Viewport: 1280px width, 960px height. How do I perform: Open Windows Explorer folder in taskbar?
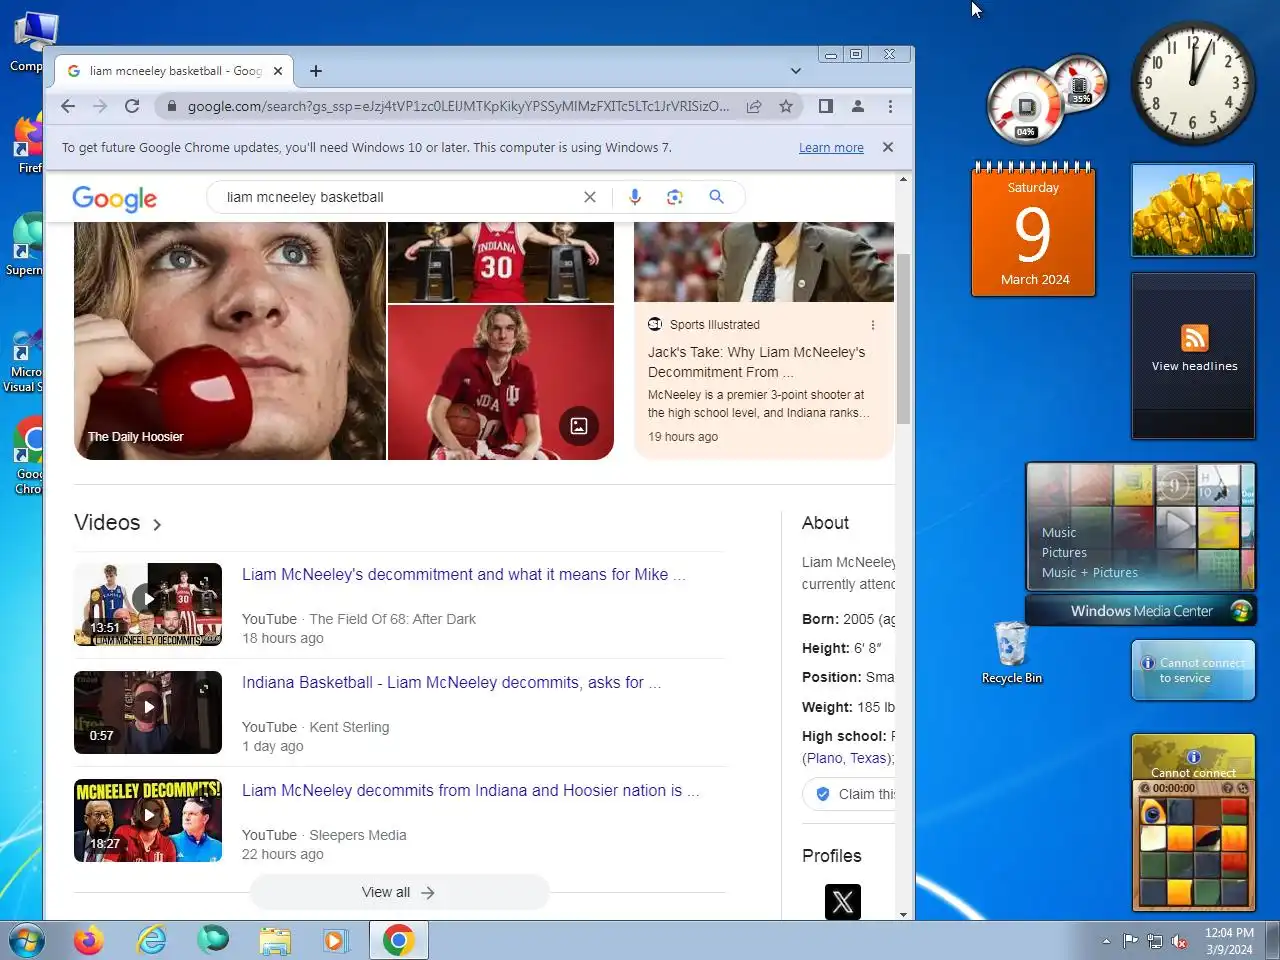coord(274,941)
